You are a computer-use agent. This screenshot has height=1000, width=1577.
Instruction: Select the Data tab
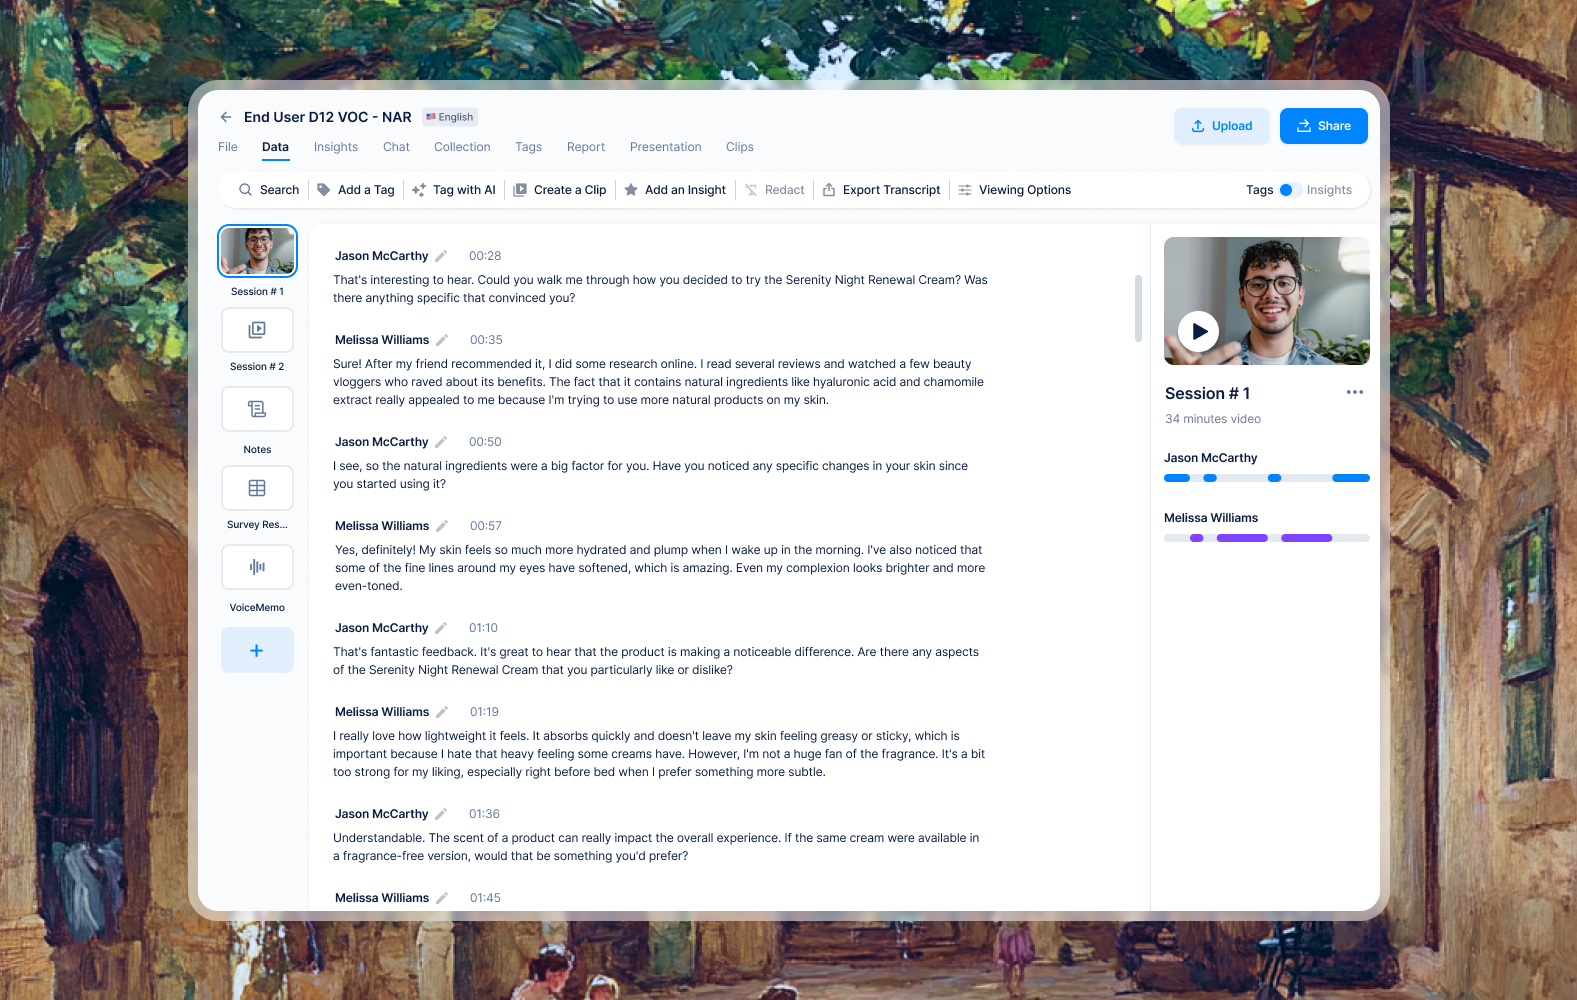[x=275, y=147]
